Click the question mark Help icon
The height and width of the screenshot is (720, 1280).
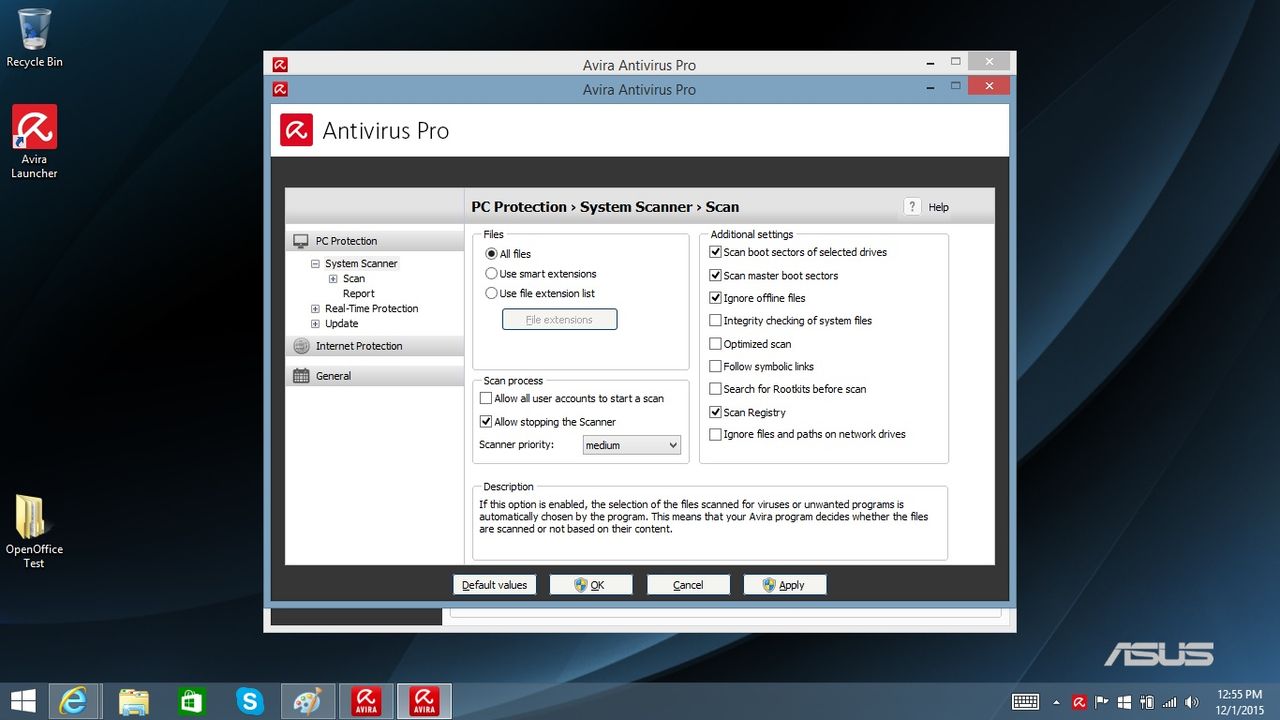tap(911, 207)
